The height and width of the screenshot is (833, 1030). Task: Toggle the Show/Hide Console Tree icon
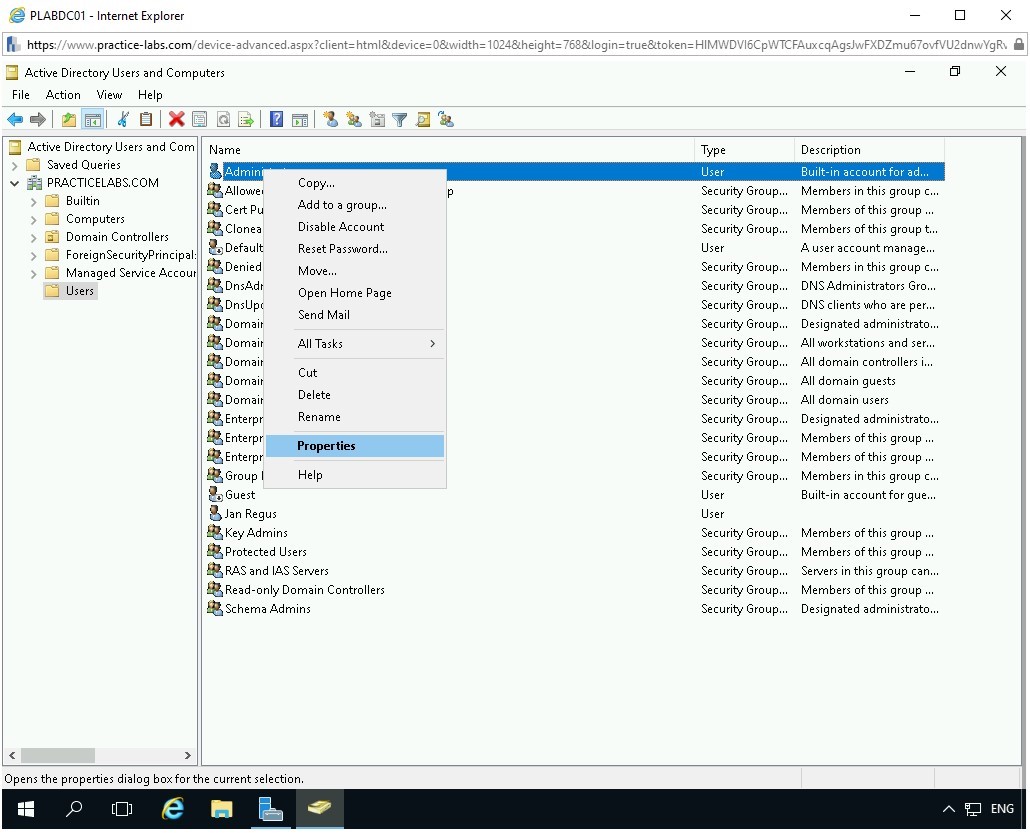point(93,120)
